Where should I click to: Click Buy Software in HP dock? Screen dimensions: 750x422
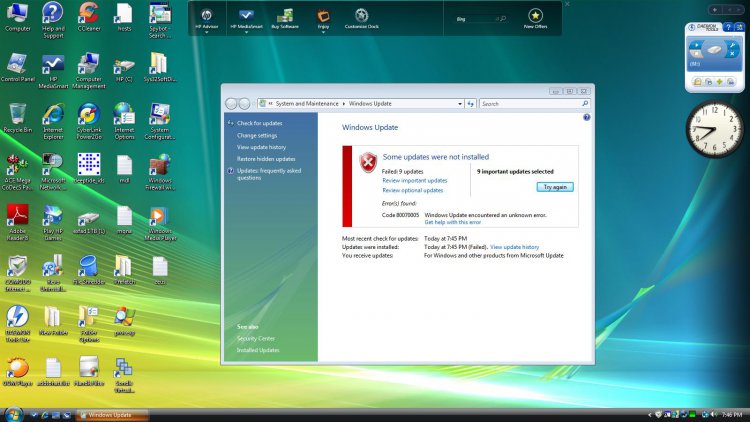point(285,19)
